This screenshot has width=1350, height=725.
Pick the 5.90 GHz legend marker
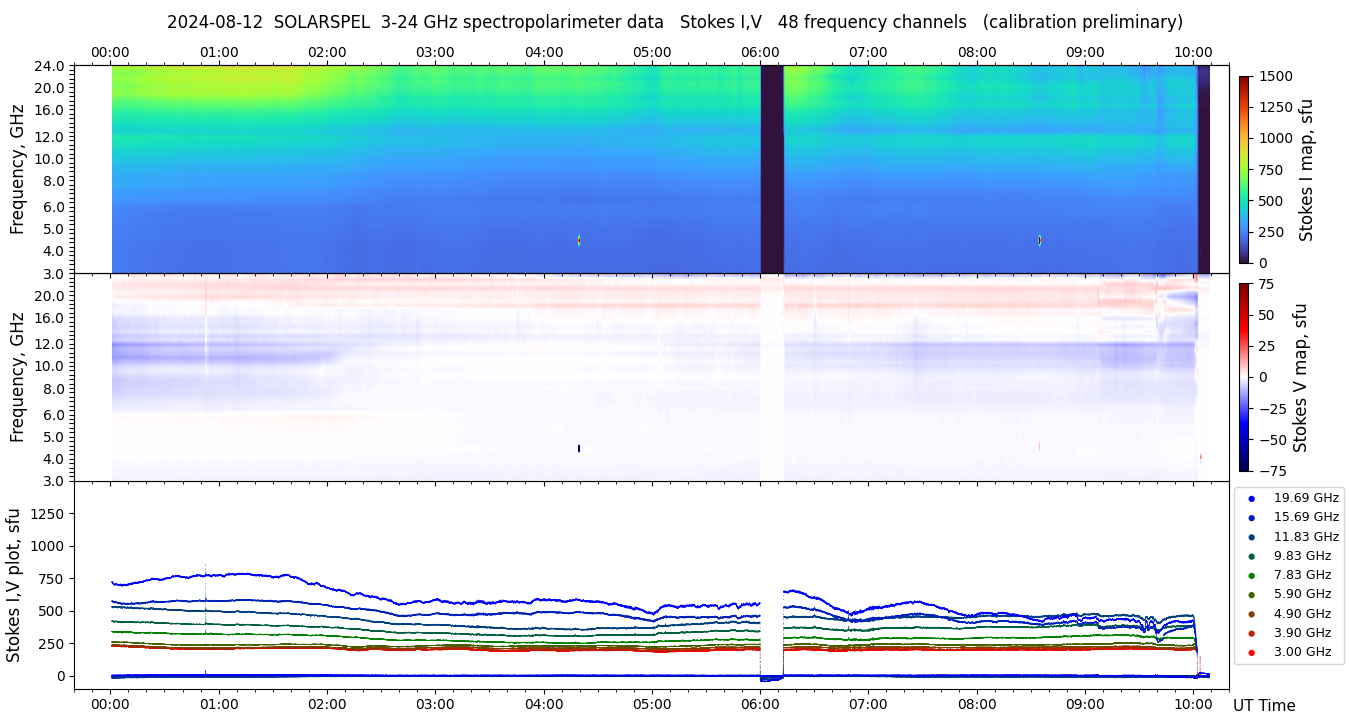(x=1251, y=595)
